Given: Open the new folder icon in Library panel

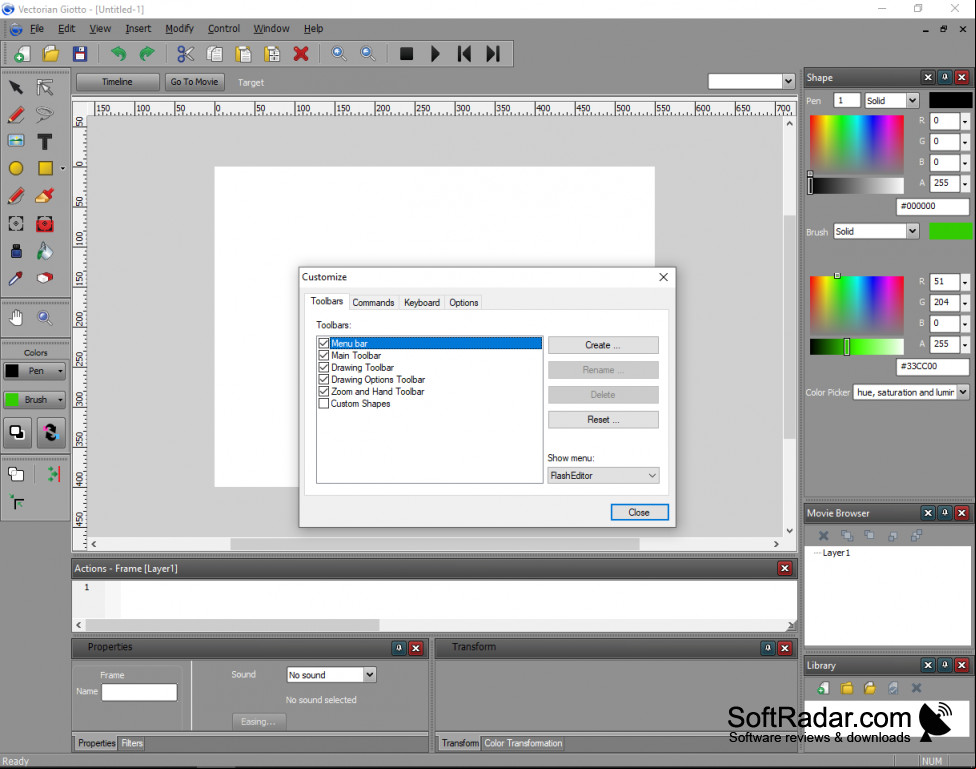Looking at the screenshot, I should pyautogui.click(x=847, y=688).
